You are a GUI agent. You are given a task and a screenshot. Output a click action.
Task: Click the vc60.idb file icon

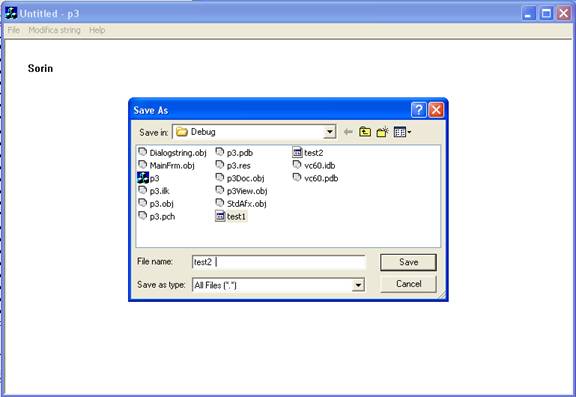point(297,165)
